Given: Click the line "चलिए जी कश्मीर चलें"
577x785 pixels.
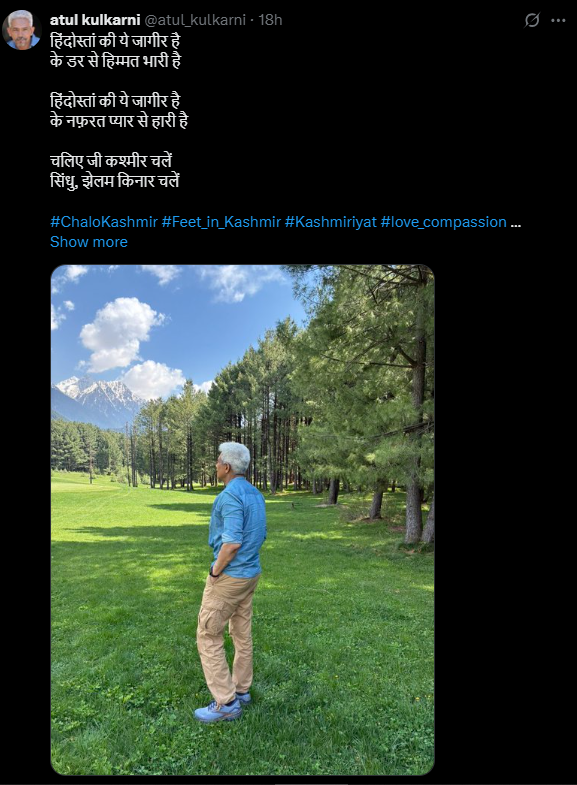Looking at the screenshot, I should click(x=111, y=161).
